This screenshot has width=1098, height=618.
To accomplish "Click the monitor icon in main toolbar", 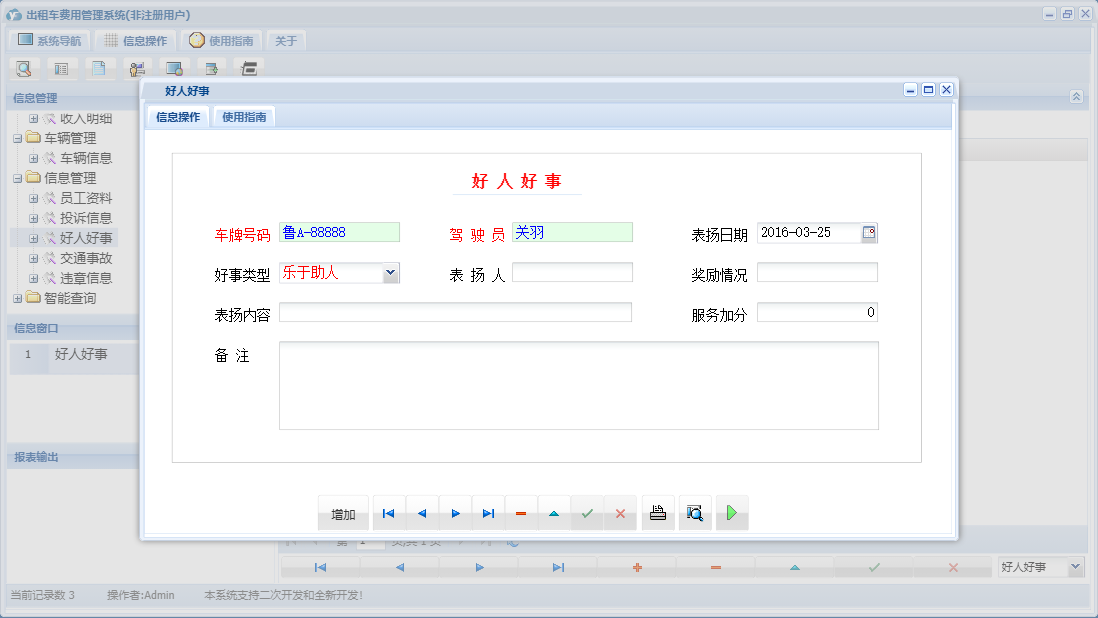I will pyautogui.click(x=174, y=69).
